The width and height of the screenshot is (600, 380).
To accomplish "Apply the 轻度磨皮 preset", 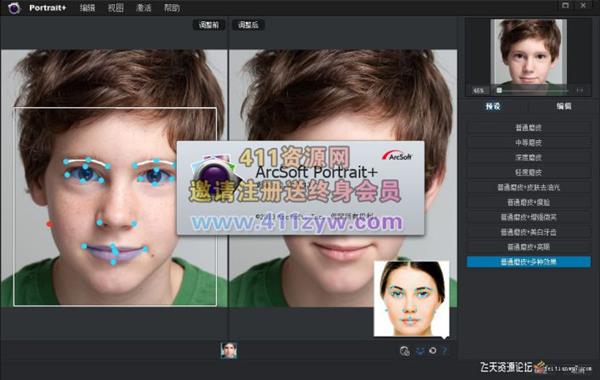I will click(x=528, y=172).
